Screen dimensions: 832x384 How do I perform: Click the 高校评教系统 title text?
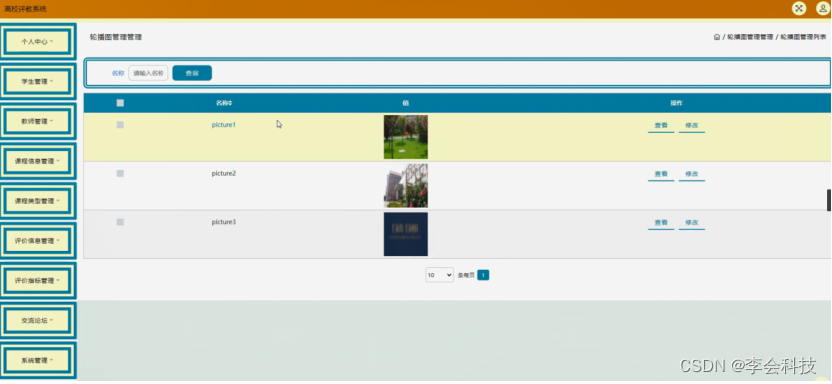point(25,8)
